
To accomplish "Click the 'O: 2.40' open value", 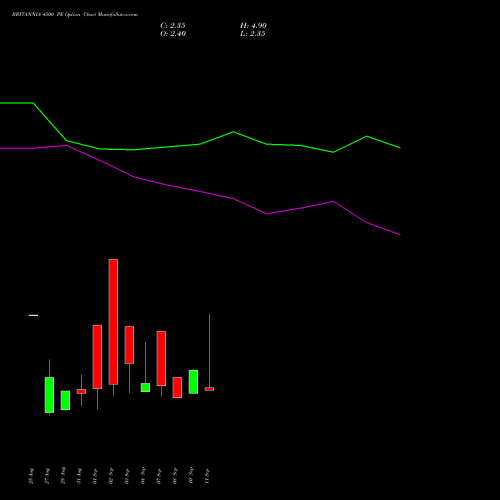I will (173, 34).
